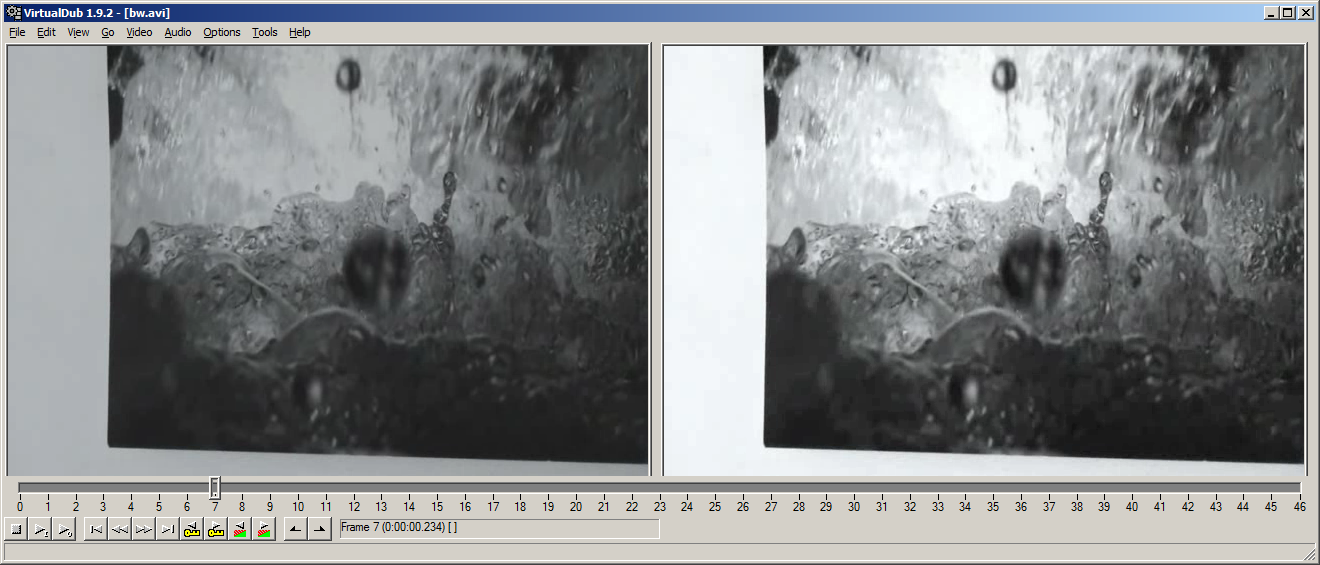Click the timeline slider thumb at frame 7
Image resolution: width=1320 pixels, height=565 pixels.
215,487
